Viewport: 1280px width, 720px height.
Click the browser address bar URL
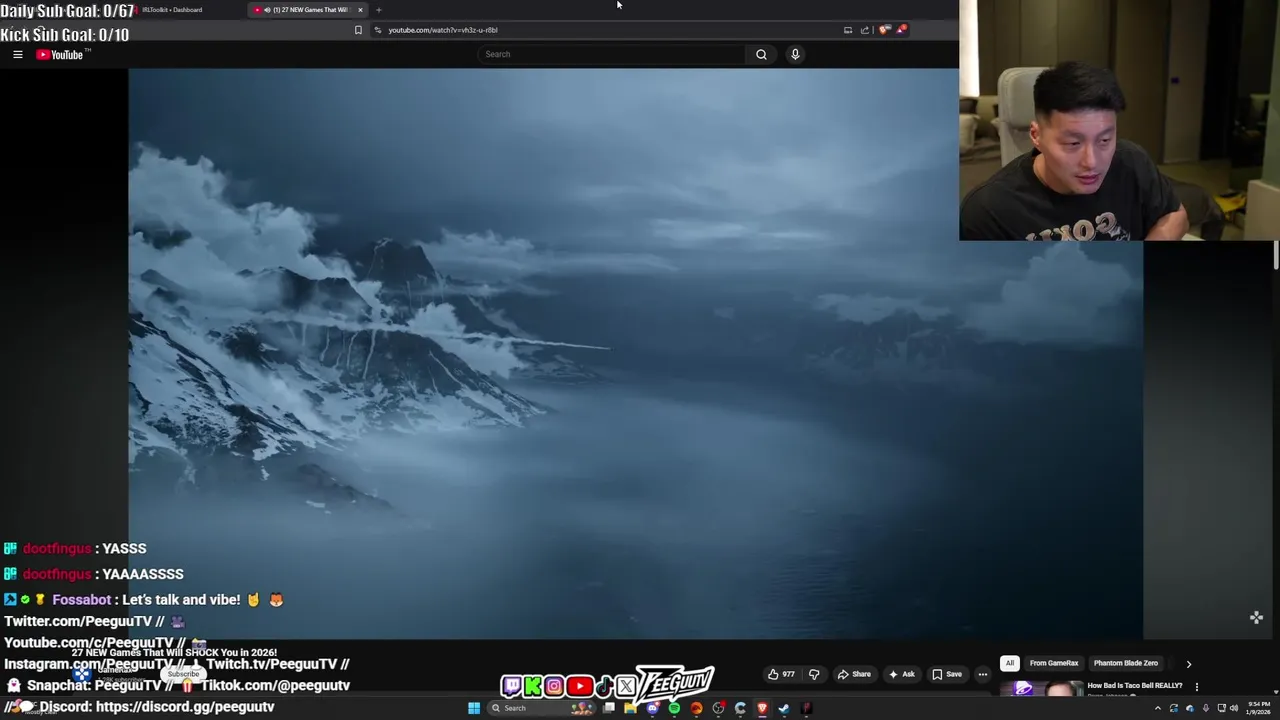click(x=443, y=30)
